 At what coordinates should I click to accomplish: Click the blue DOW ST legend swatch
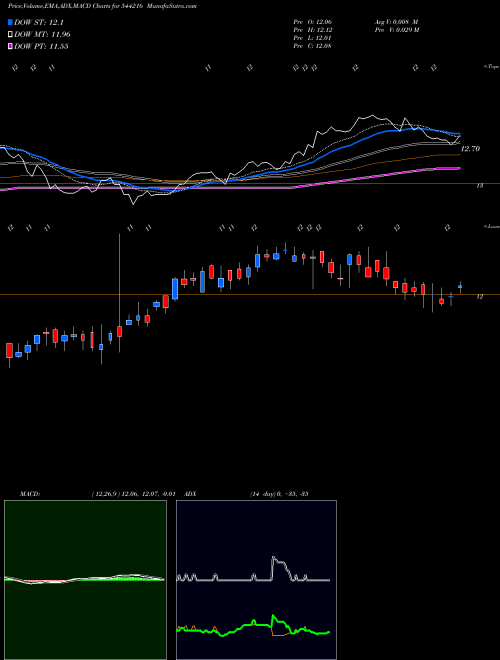(x=10, y=22)
